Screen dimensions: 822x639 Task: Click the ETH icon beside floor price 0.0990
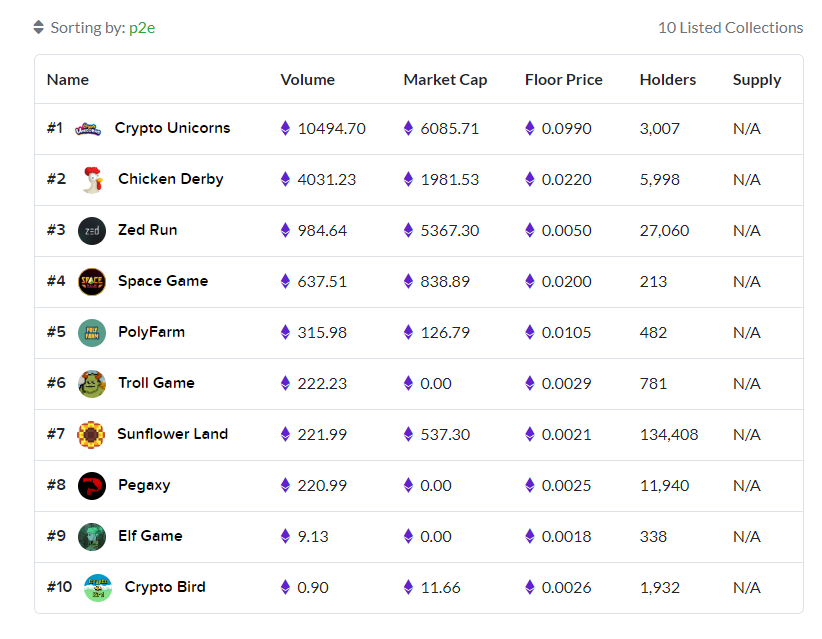(x=529, y=128)
